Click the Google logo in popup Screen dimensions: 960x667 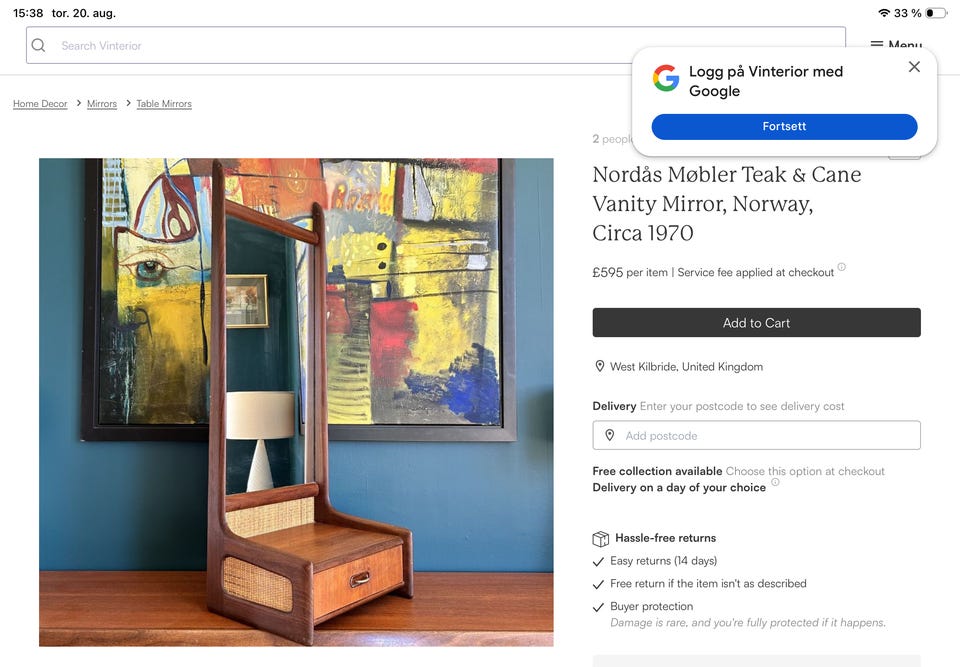[666, 78]
